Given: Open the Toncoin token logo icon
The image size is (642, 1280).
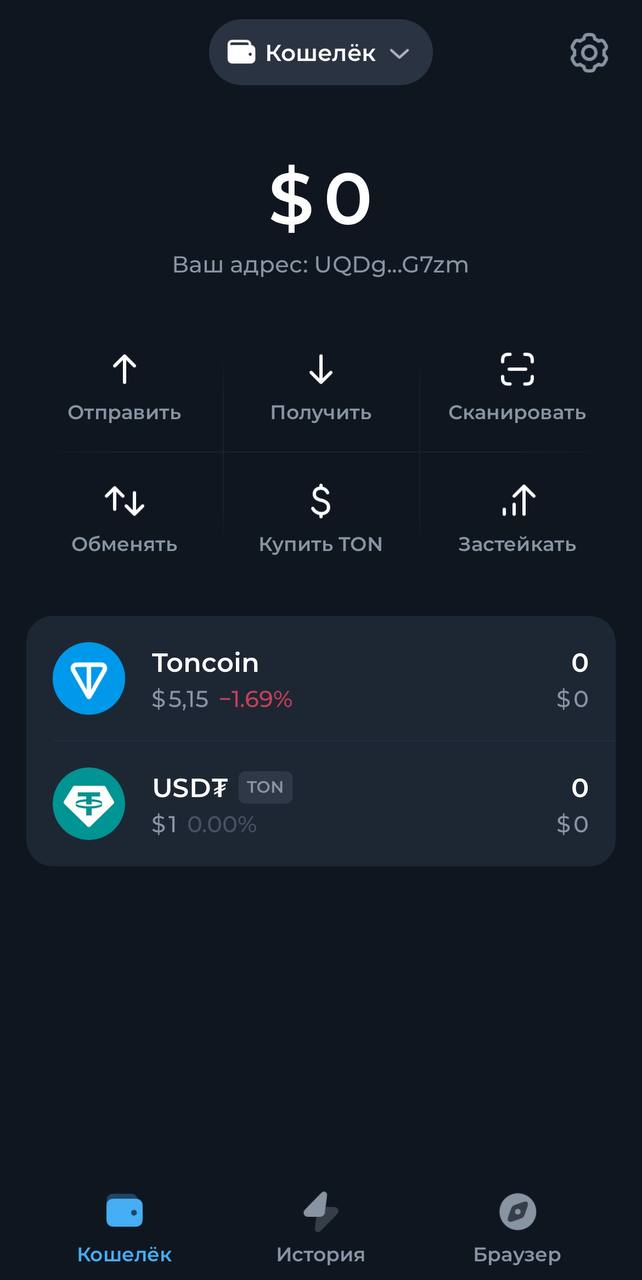Looking at the screenshot, I should (89, 678).
